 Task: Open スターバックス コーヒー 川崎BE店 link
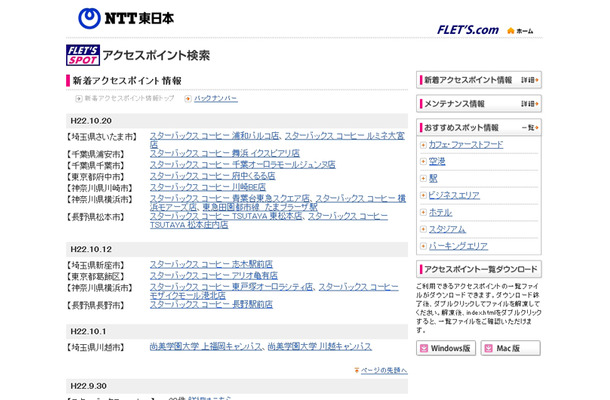coord(208,187)
